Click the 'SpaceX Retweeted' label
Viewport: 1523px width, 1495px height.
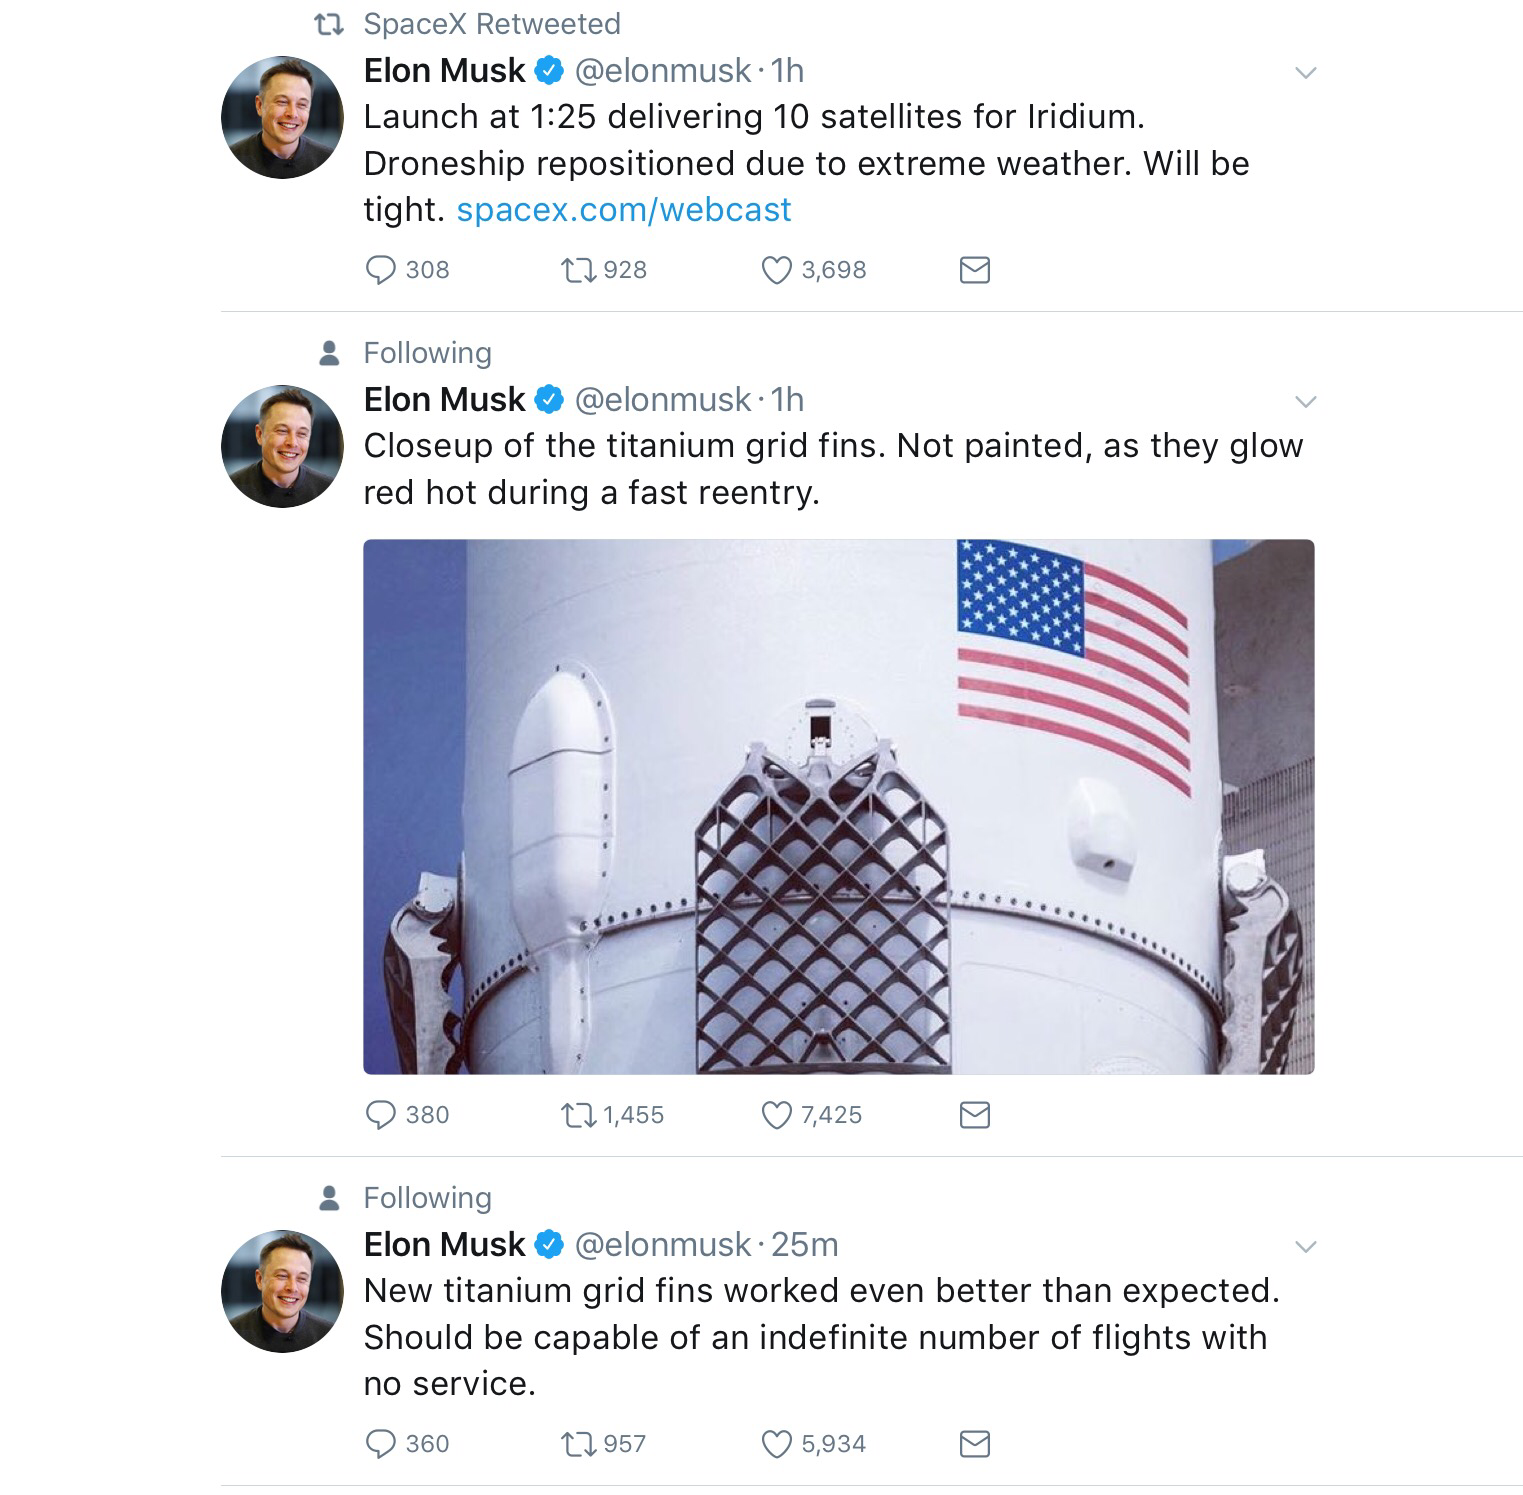click(x=491, y=24)
